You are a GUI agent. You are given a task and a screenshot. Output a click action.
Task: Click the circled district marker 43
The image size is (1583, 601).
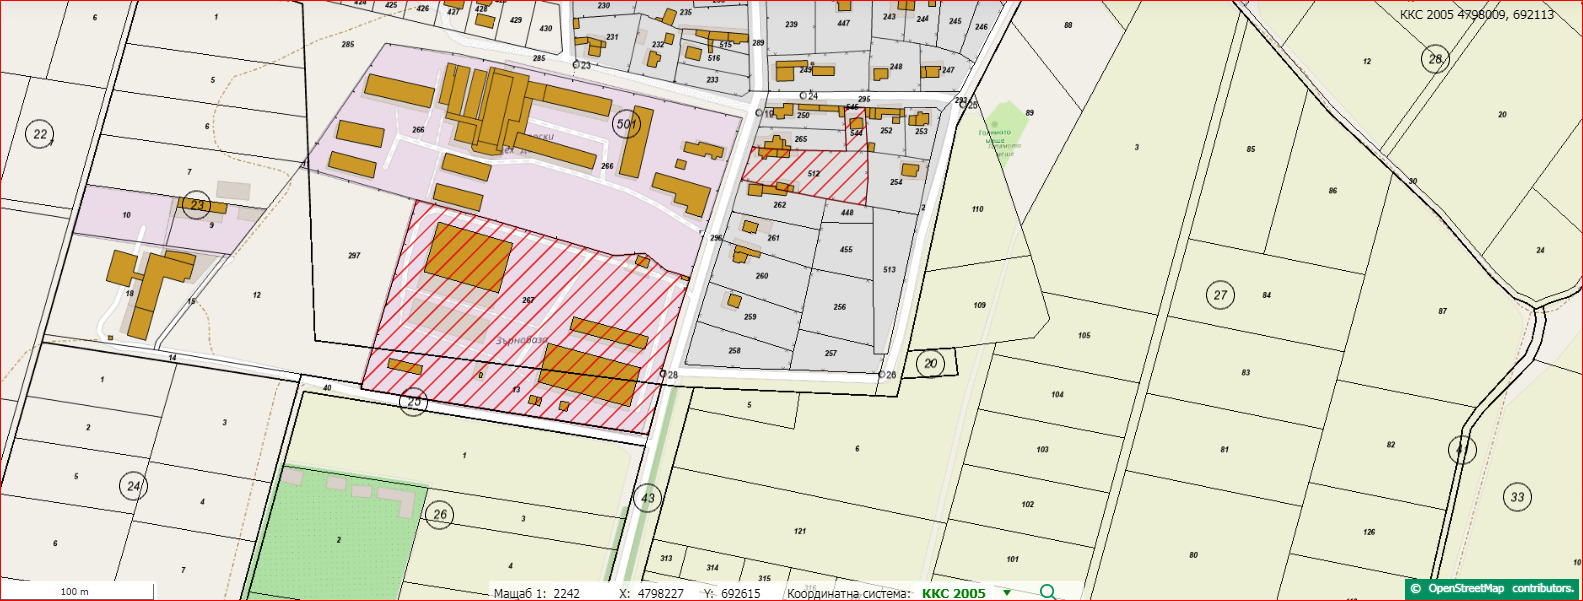pyautogui.click(x=648, y=498)
